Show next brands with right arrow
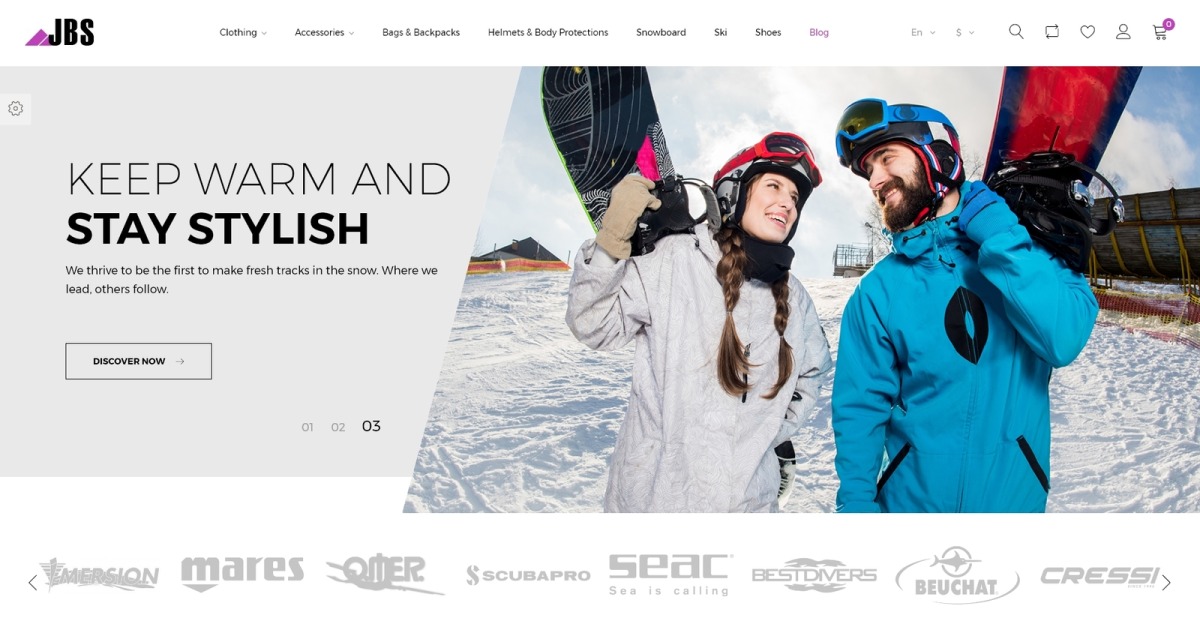1200x627 pixels. 1166,582
